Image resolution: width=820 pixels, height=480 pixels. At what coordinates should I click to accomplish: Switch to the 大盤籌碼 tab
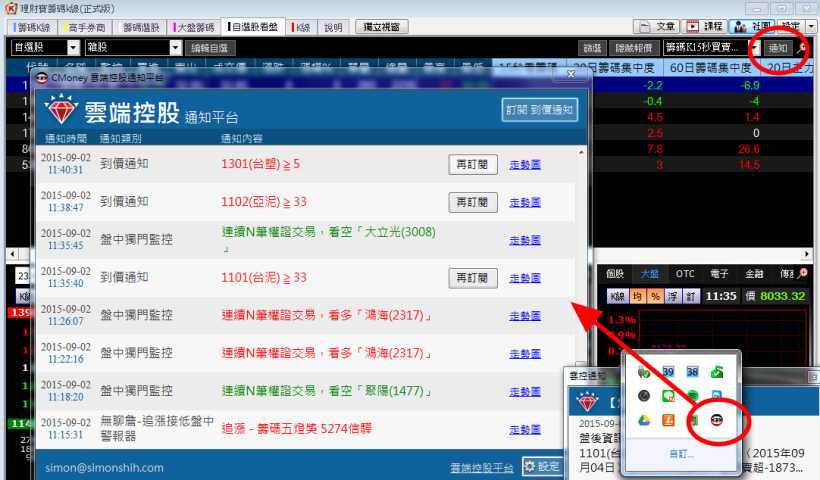click(194, 27)
